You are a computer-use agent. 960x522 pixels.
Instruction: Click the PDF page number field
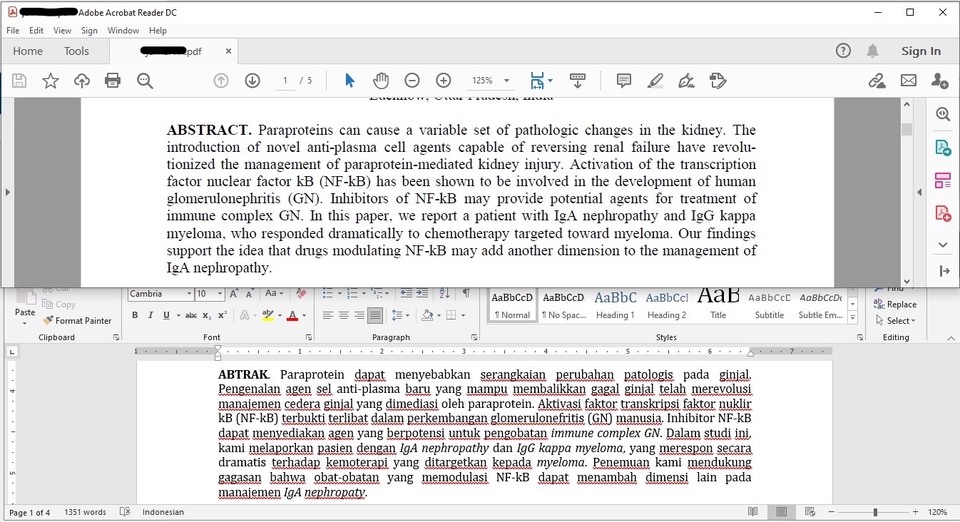pos(285,81)
